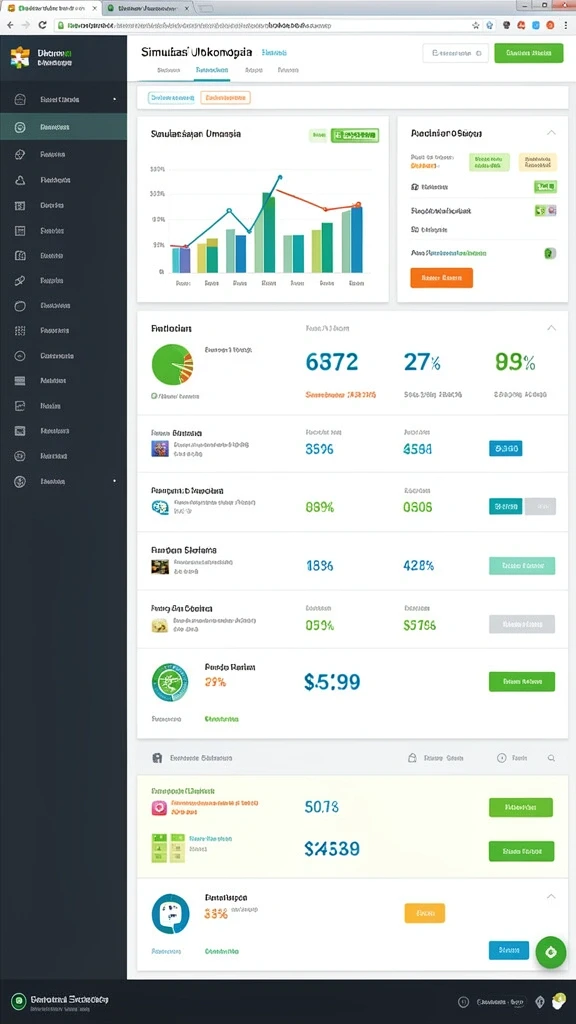Open the browser three-dot menu

tap(565, 25)
